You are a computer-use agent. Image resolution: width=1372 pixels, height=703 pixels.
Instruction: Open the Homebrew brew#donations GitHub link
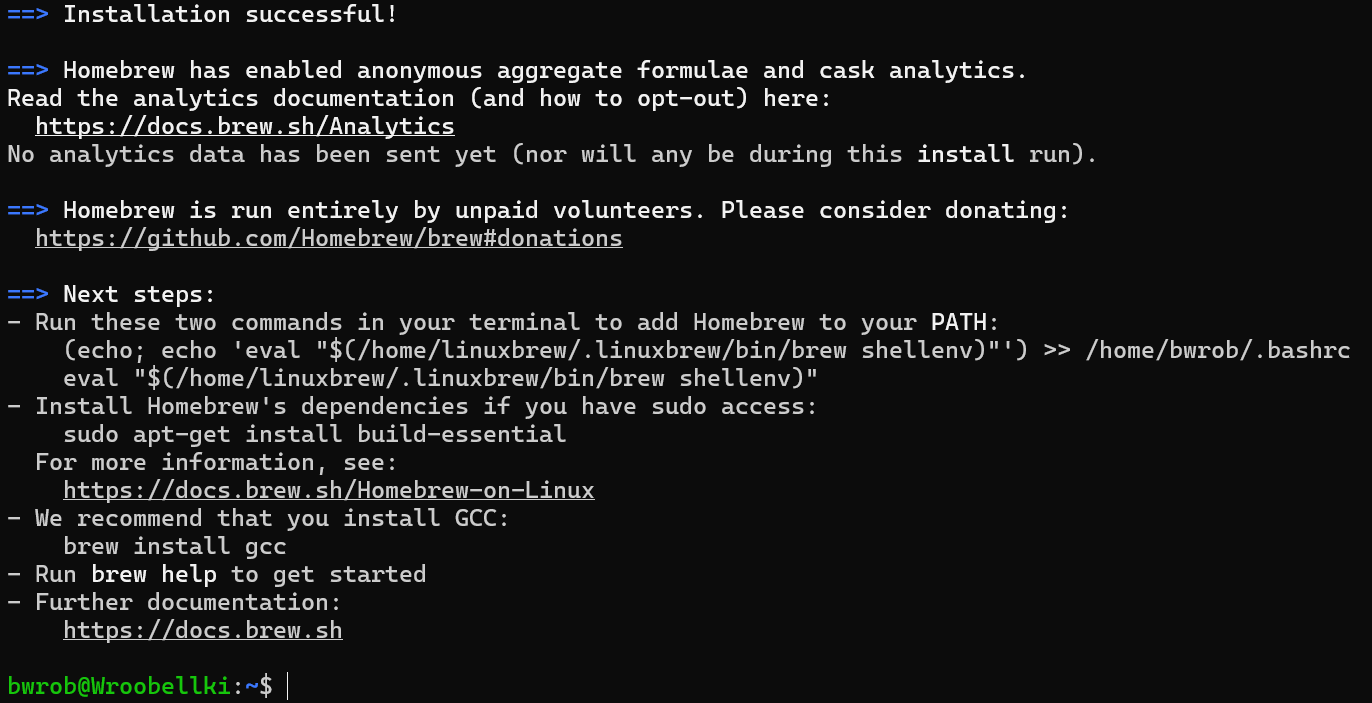pyautogui.click(x=329, y=239)
